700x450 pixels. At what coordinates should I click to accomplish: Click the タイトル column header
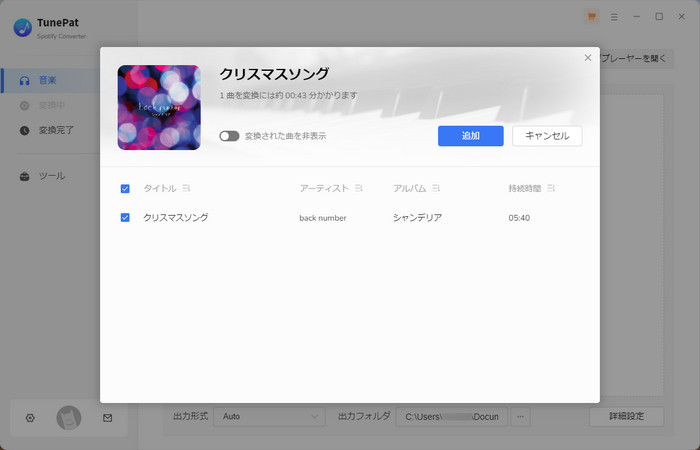point(160,188)
